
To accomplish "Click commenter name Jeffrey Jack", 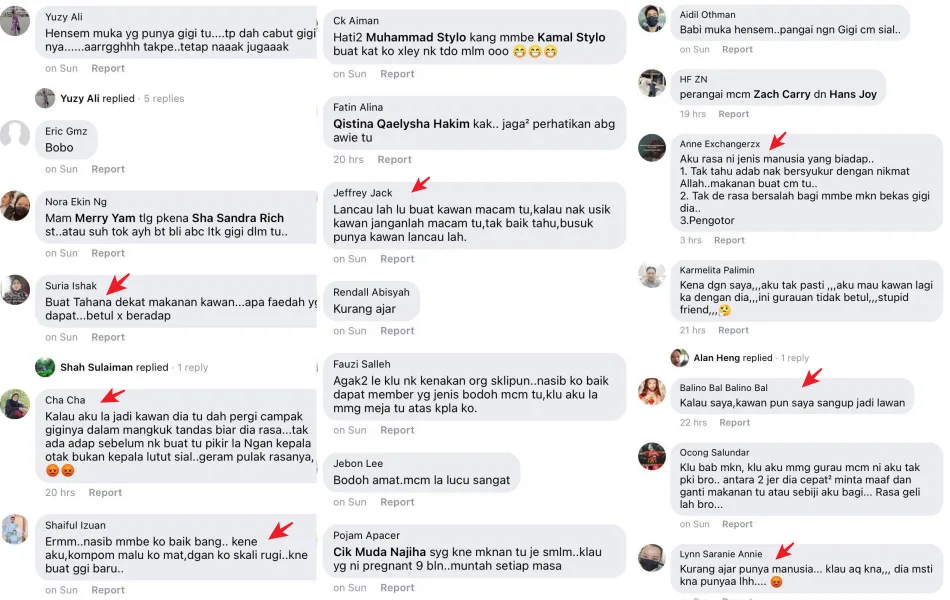I will click(363, 193).
